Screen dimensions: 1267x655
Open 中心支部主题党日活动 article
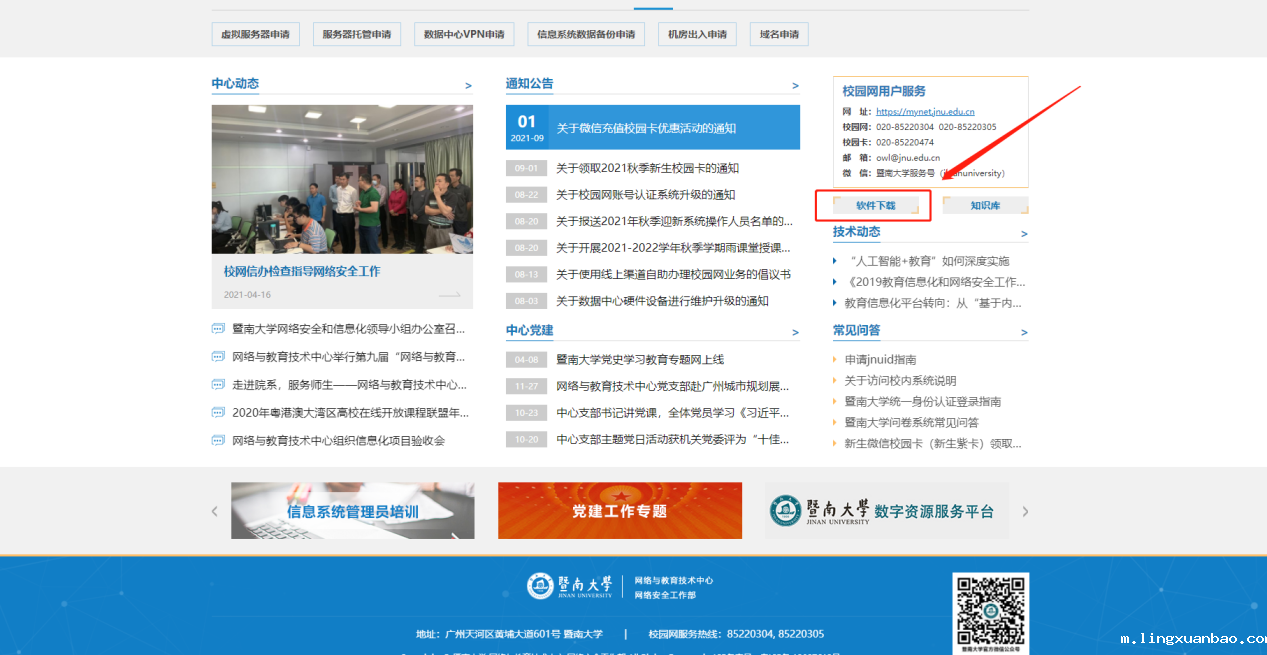[673, 439]
